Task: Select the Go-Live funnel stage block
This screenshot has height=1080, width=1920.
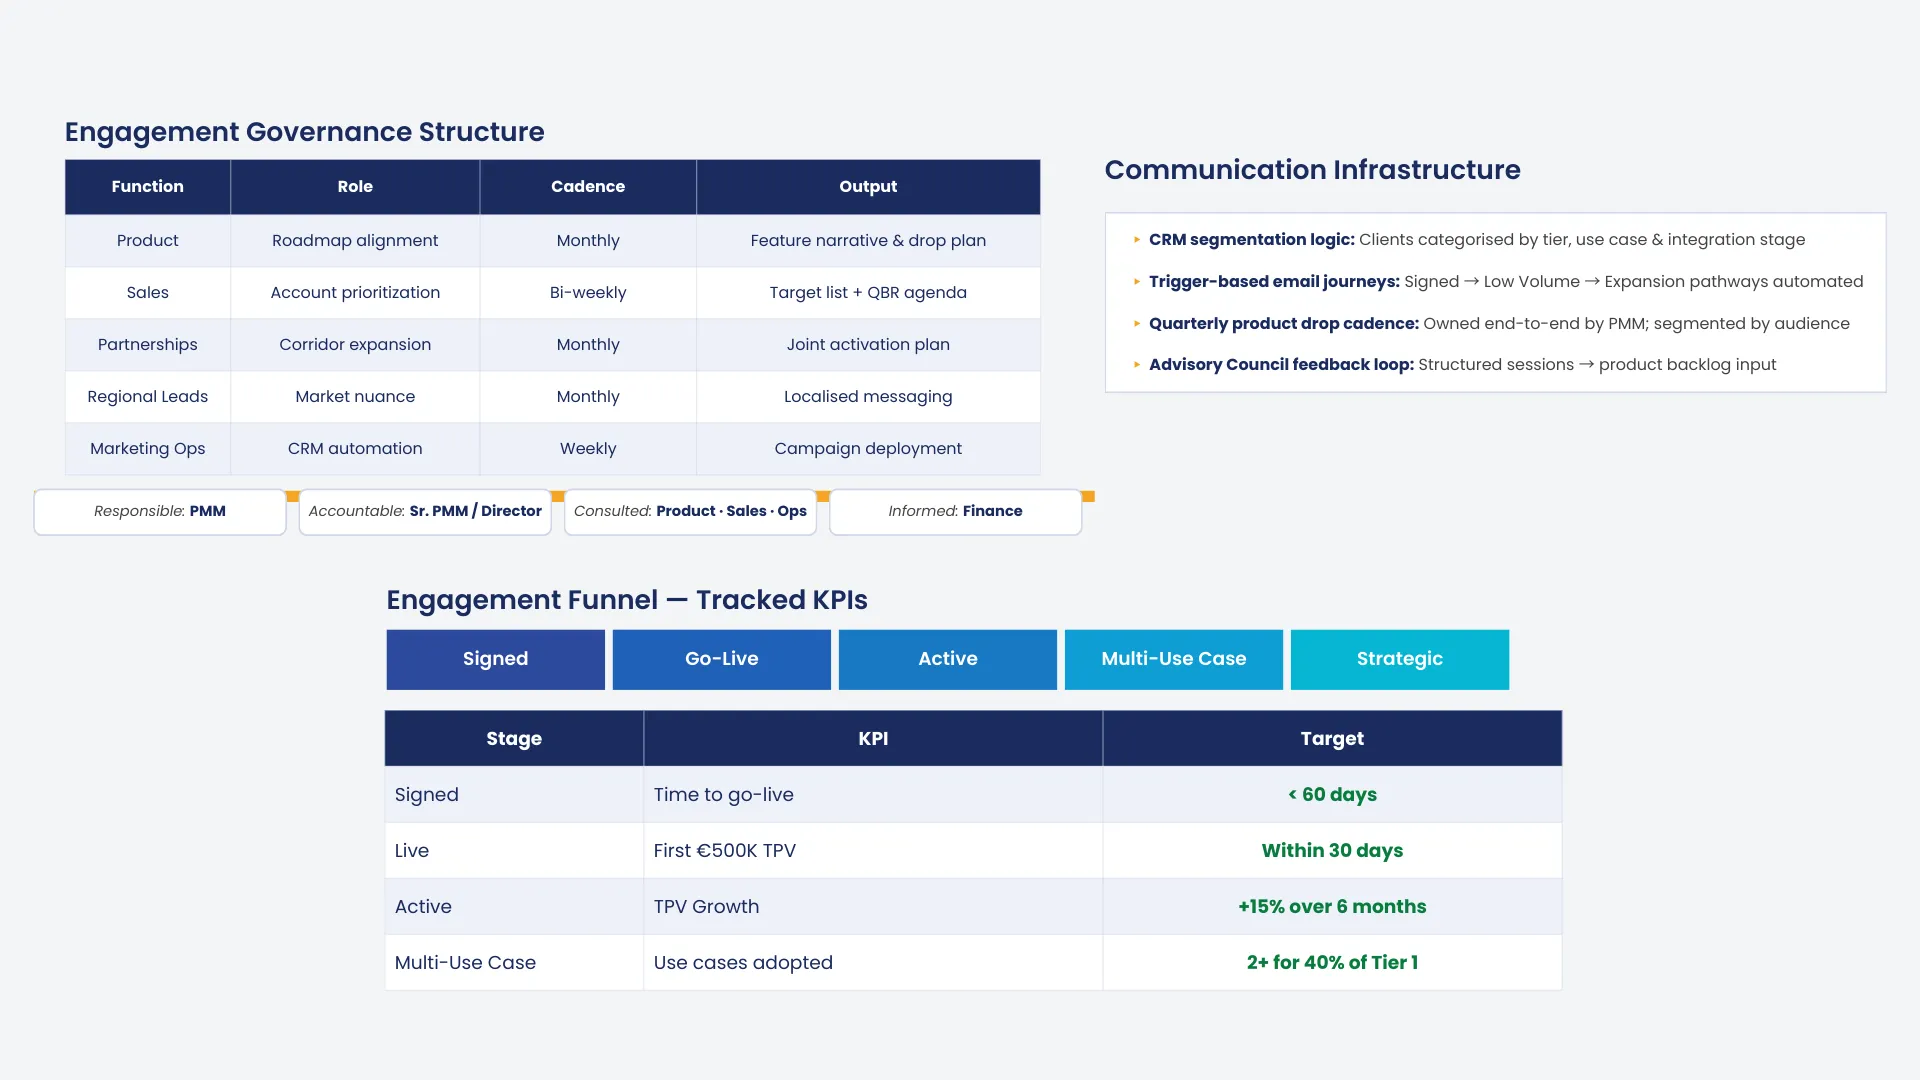Action: (x=721, y=659)
